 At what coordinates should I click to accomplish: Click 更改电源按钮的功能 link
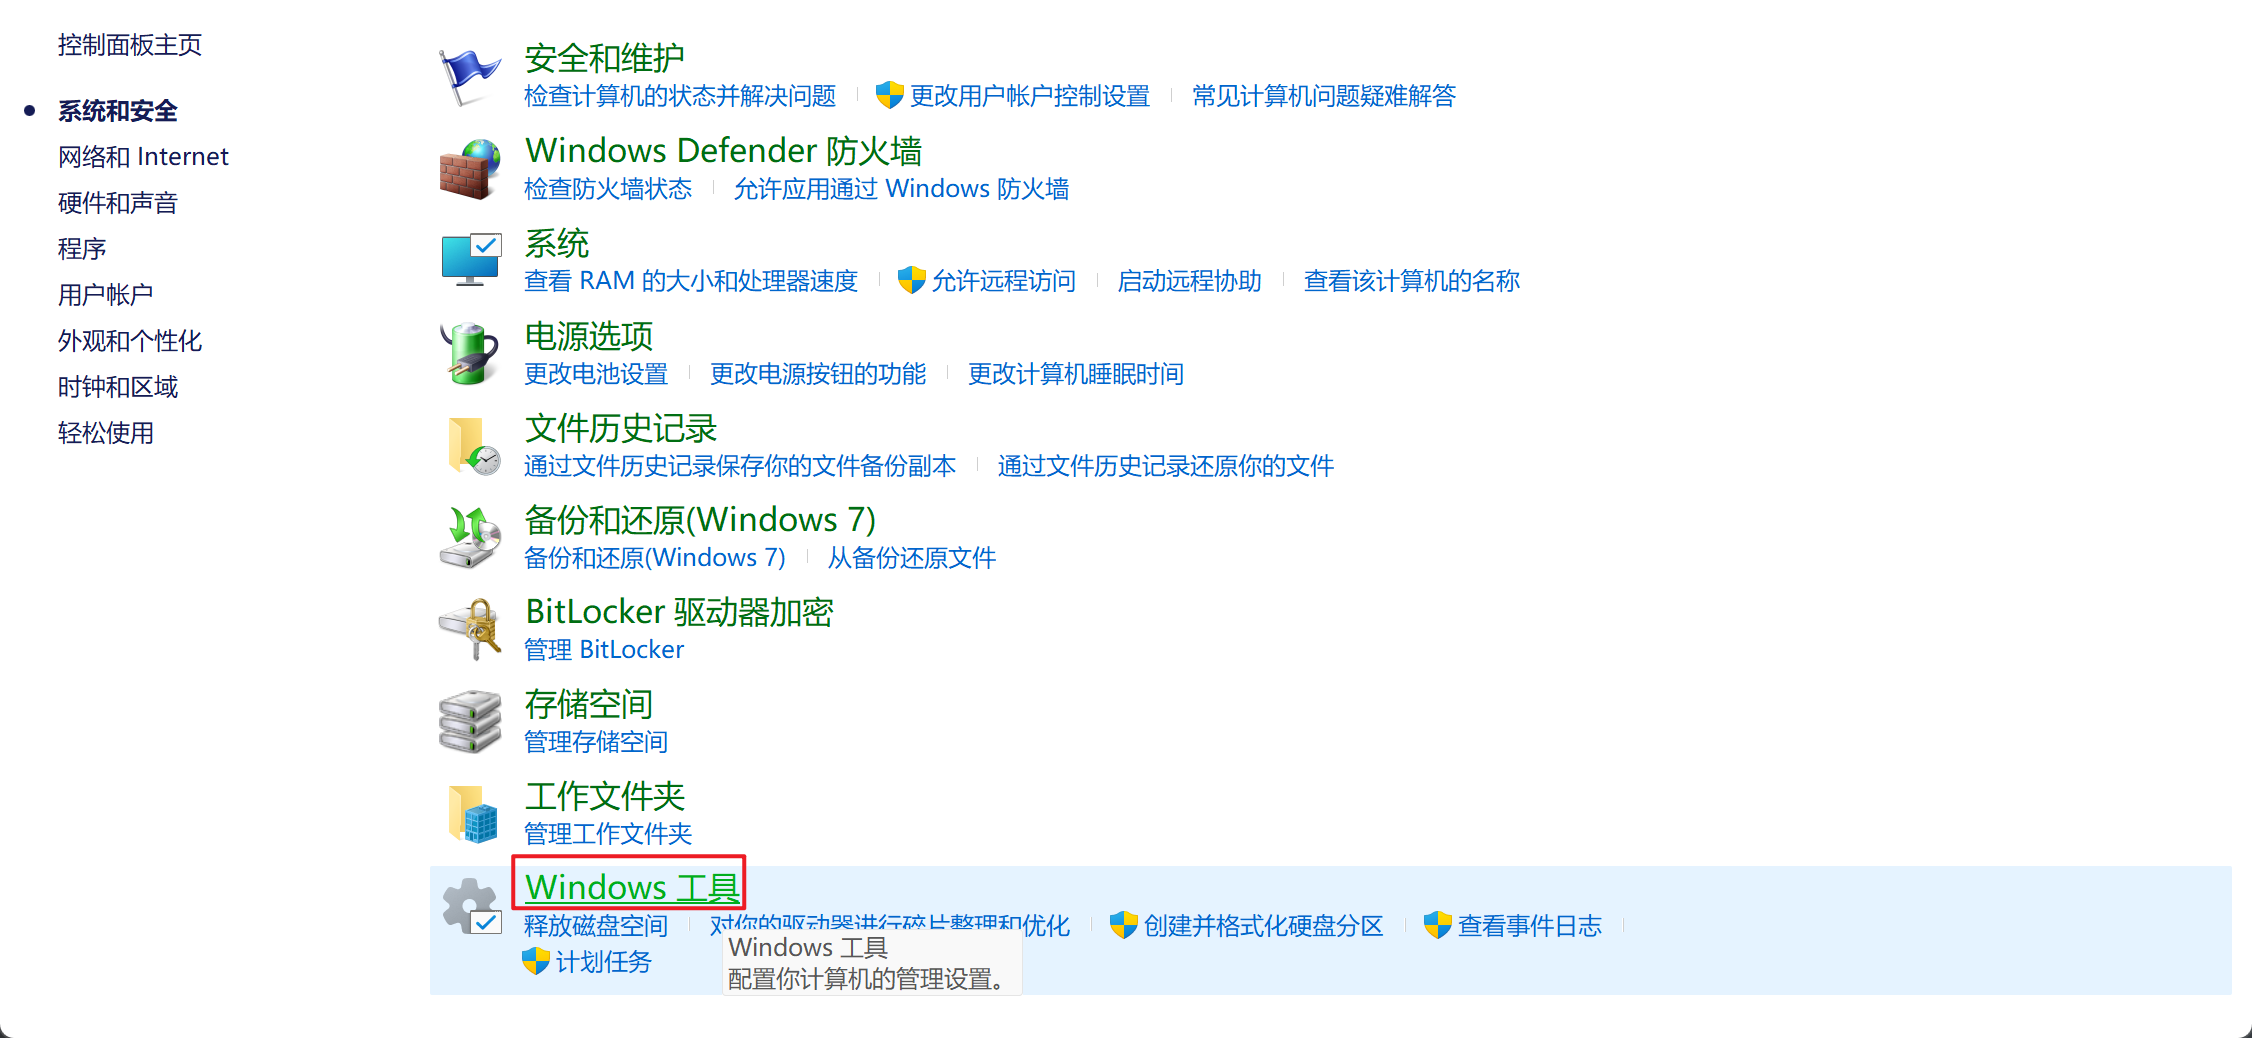point(818,373)
